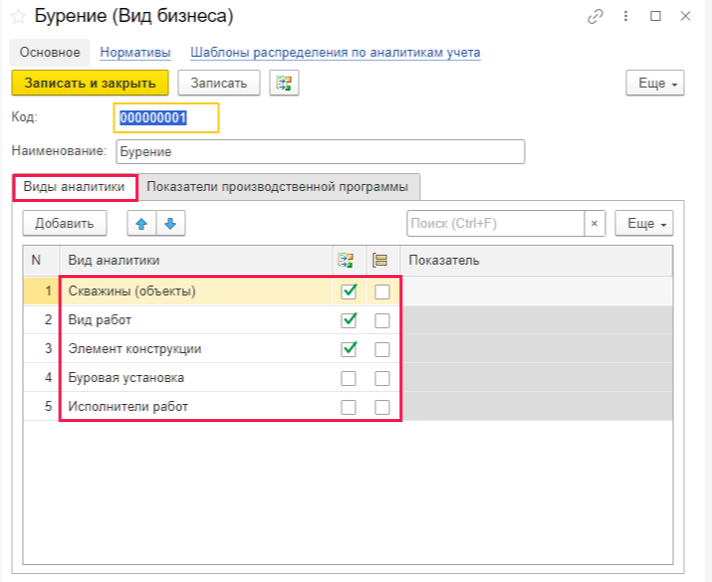Click the Записать button
Viewport: 712px width, 582px height.
(x=219, y=83)
